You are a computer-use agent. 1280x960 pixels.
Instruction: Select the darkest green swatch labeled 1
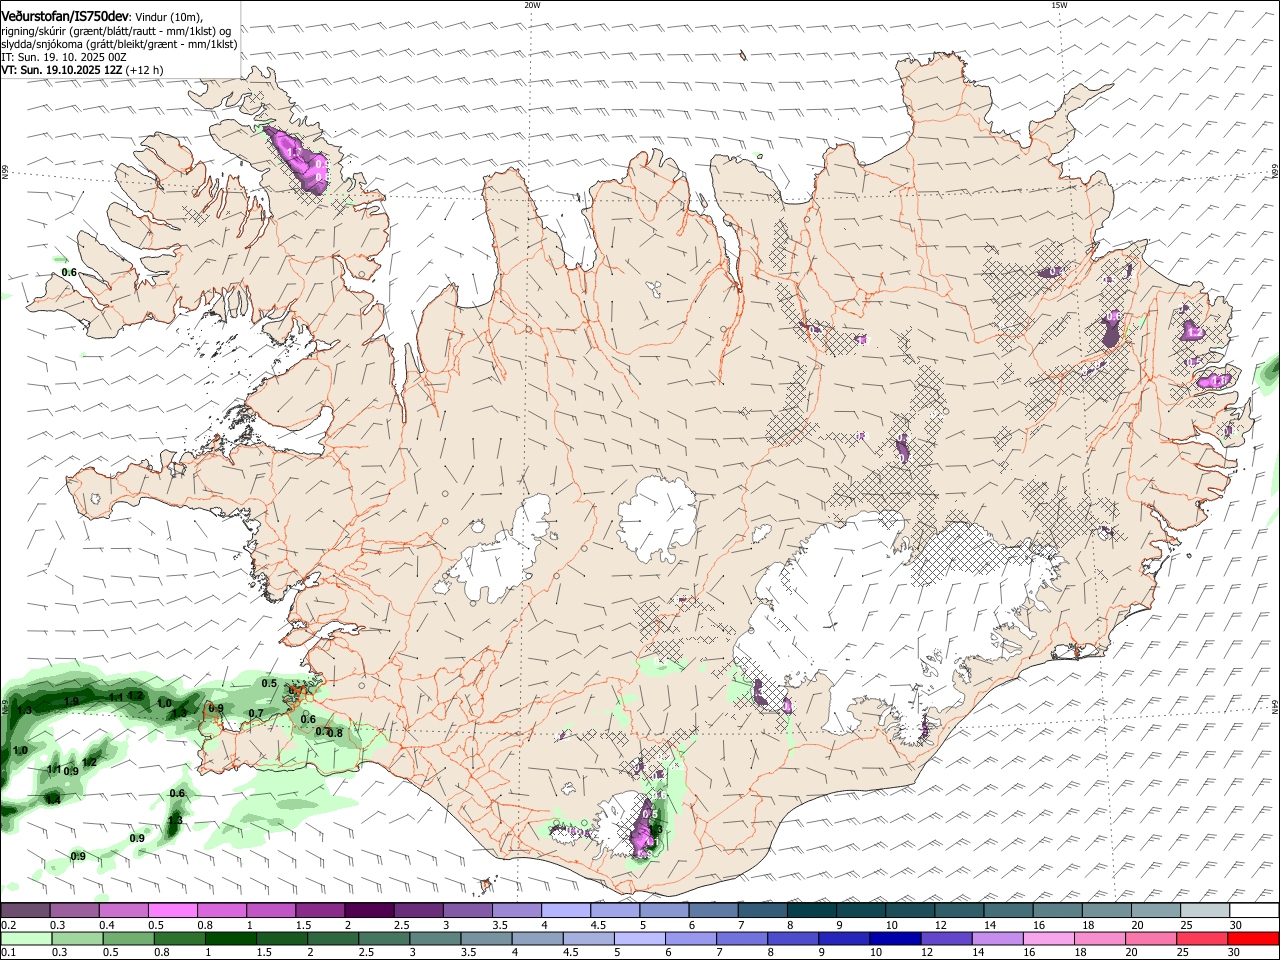pyautogui.click(x=231, y=938)
